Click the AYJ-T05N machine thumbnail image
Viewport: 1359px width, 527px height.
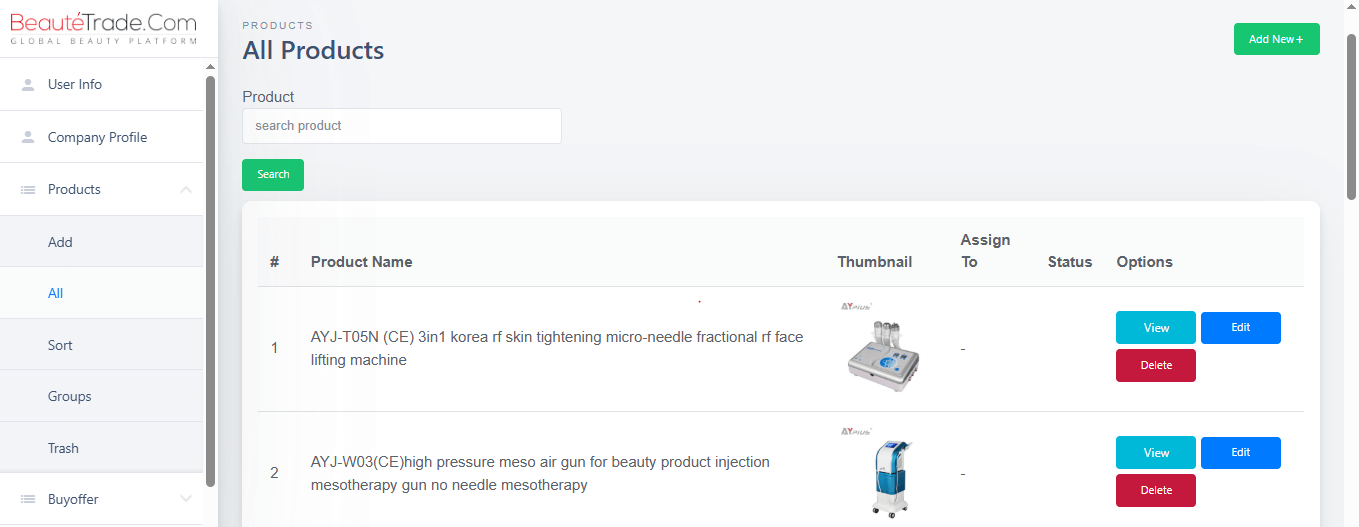click(882, 352)
